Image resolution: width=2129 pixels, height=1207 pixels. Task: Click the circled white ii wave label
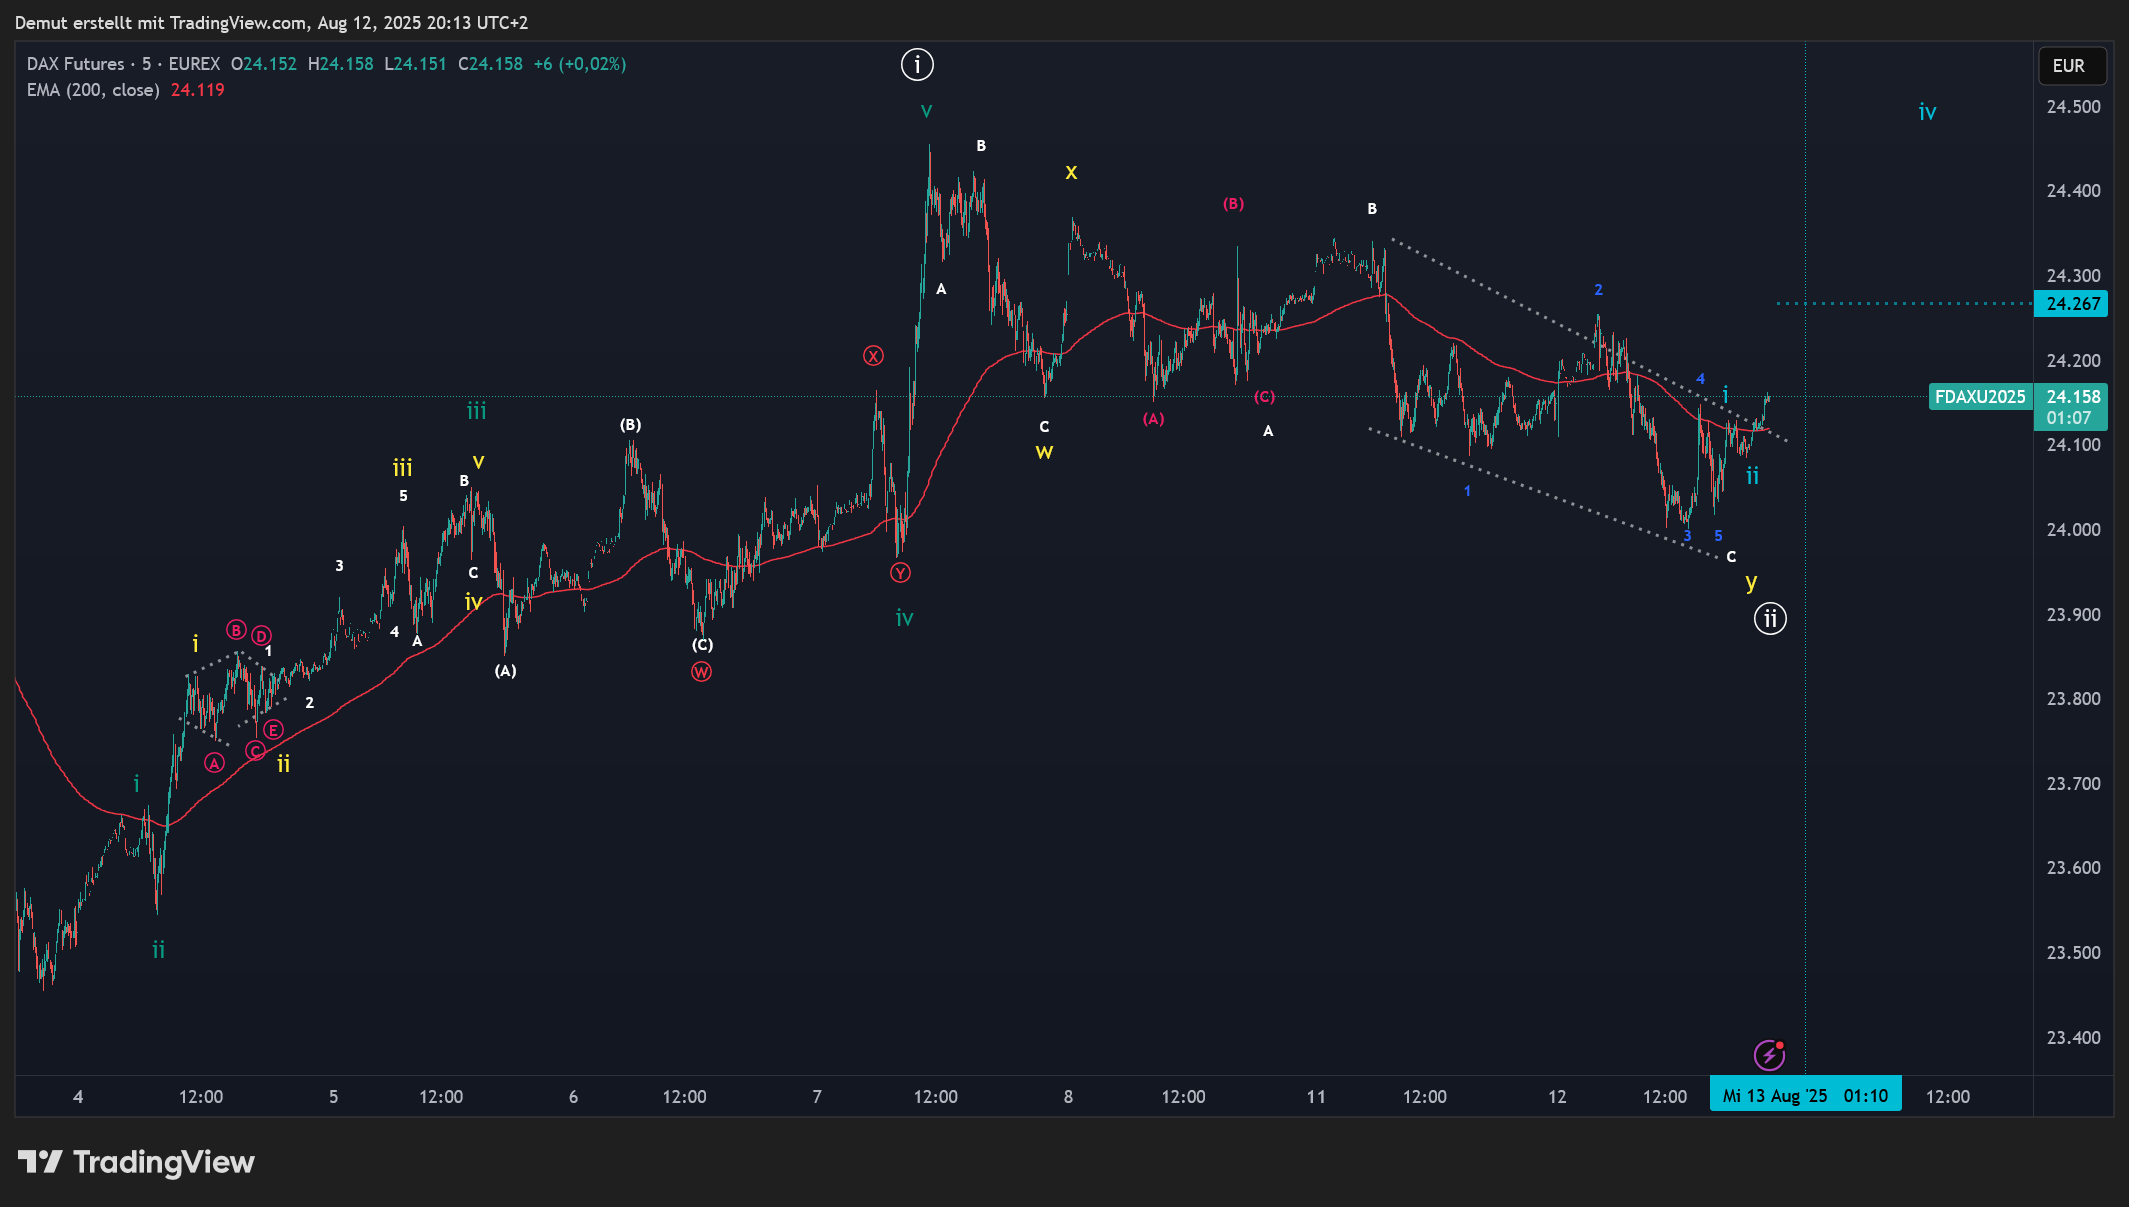click(x=1770, y=619)
